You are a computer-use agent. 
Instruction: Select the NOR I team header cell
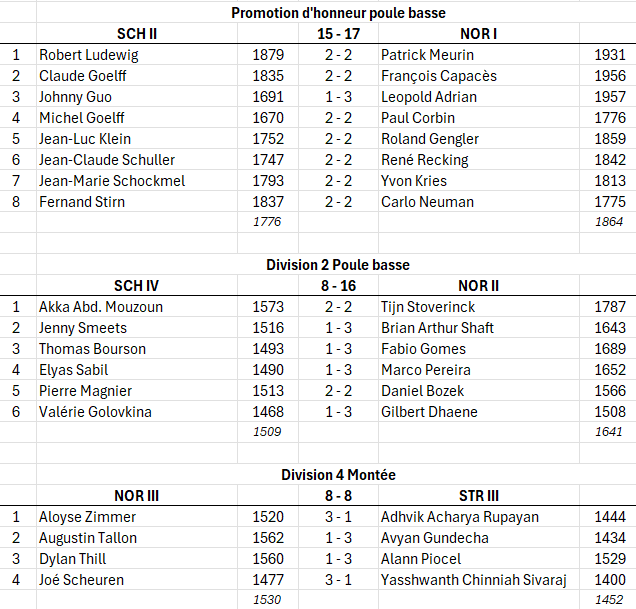(x=479, y=34)
